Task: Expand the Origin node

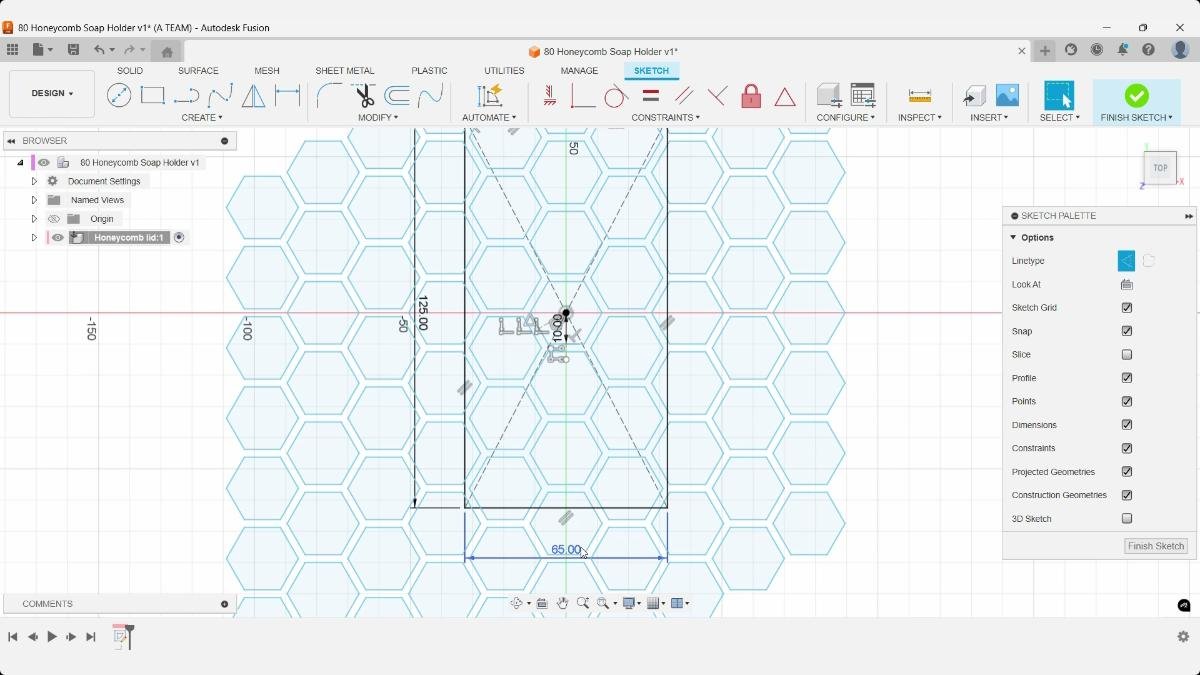Action: 34,219
